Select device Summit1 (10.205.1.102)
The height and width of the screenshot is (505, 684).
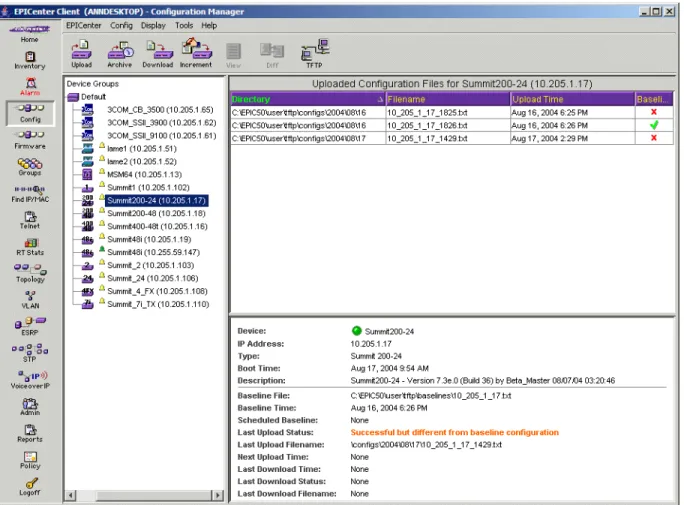148,188
